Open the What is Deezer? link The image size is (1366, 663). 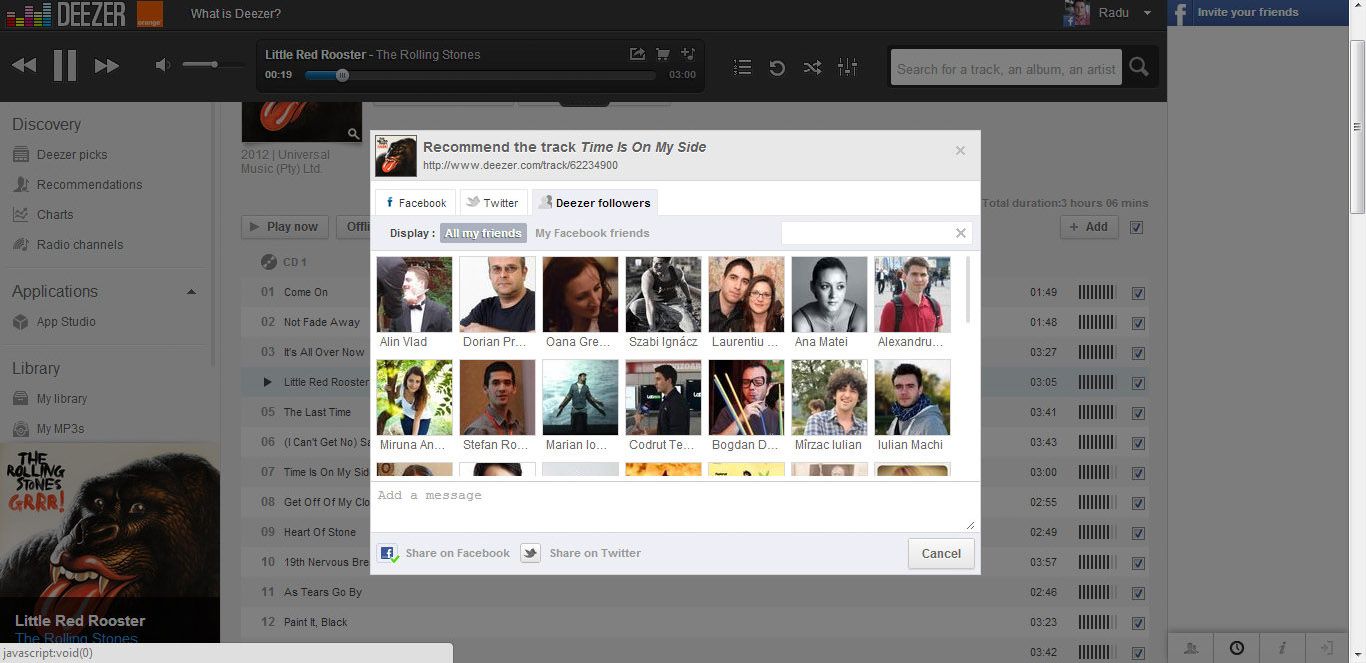click(236, 14)
